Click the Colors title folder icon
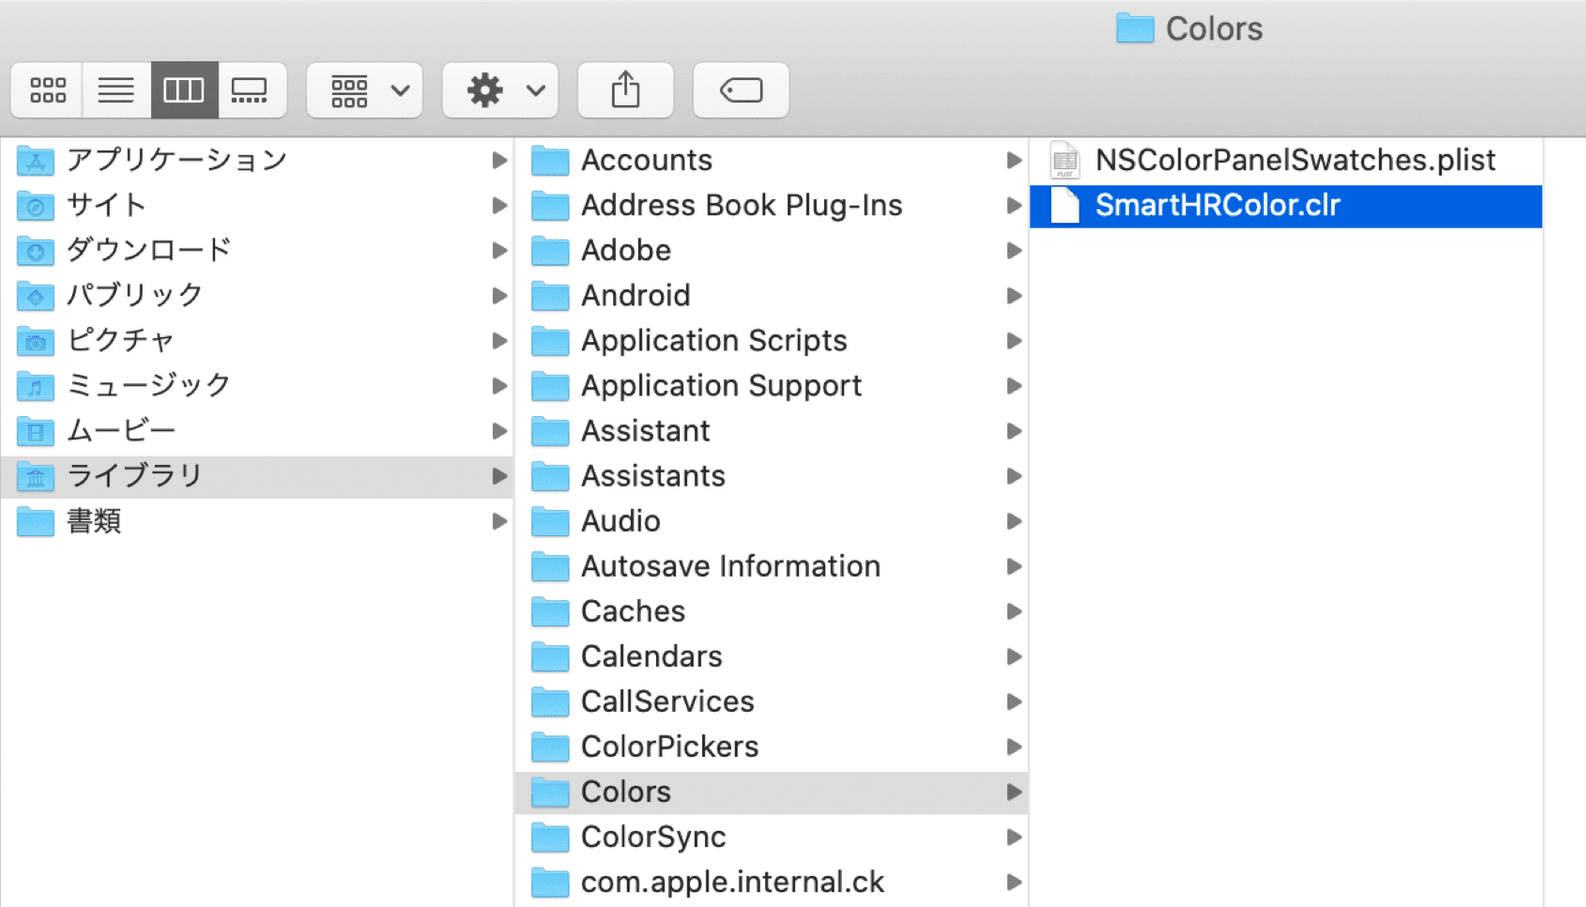1586x907 pixels. pos(1135,28)
